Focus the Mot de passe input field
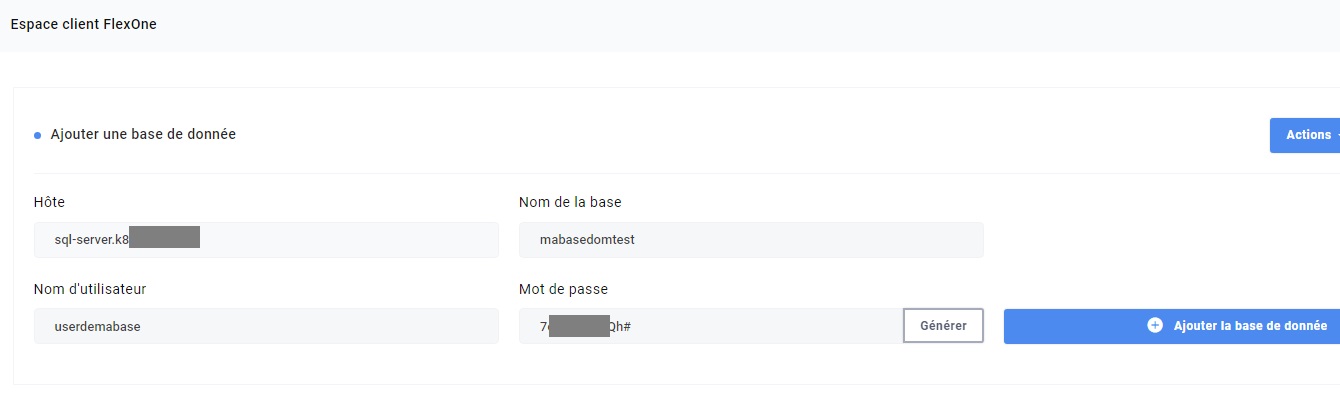Screen dimensions: 1340x396 point(711,326)
